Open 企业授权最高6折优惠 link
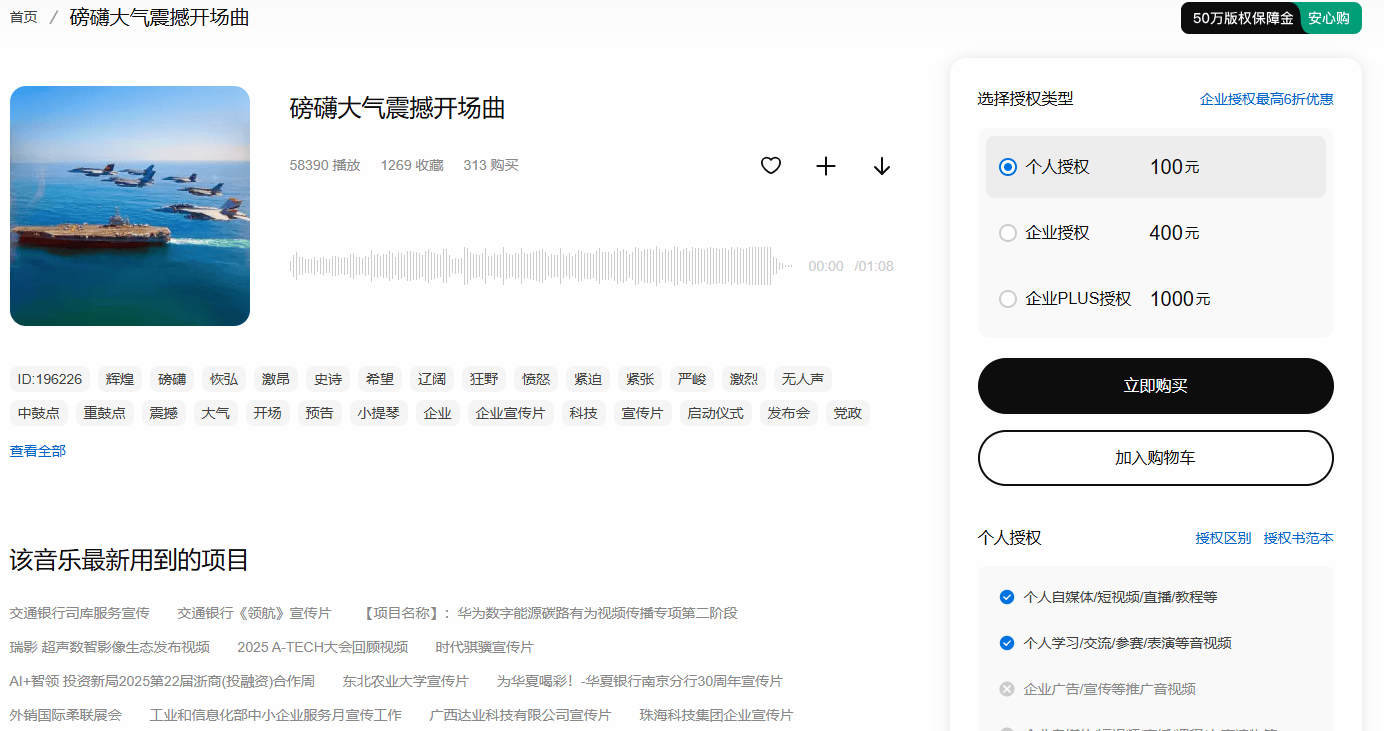Image resolution: width=1384 pixels, height=731 pixels. point(1266,99)
